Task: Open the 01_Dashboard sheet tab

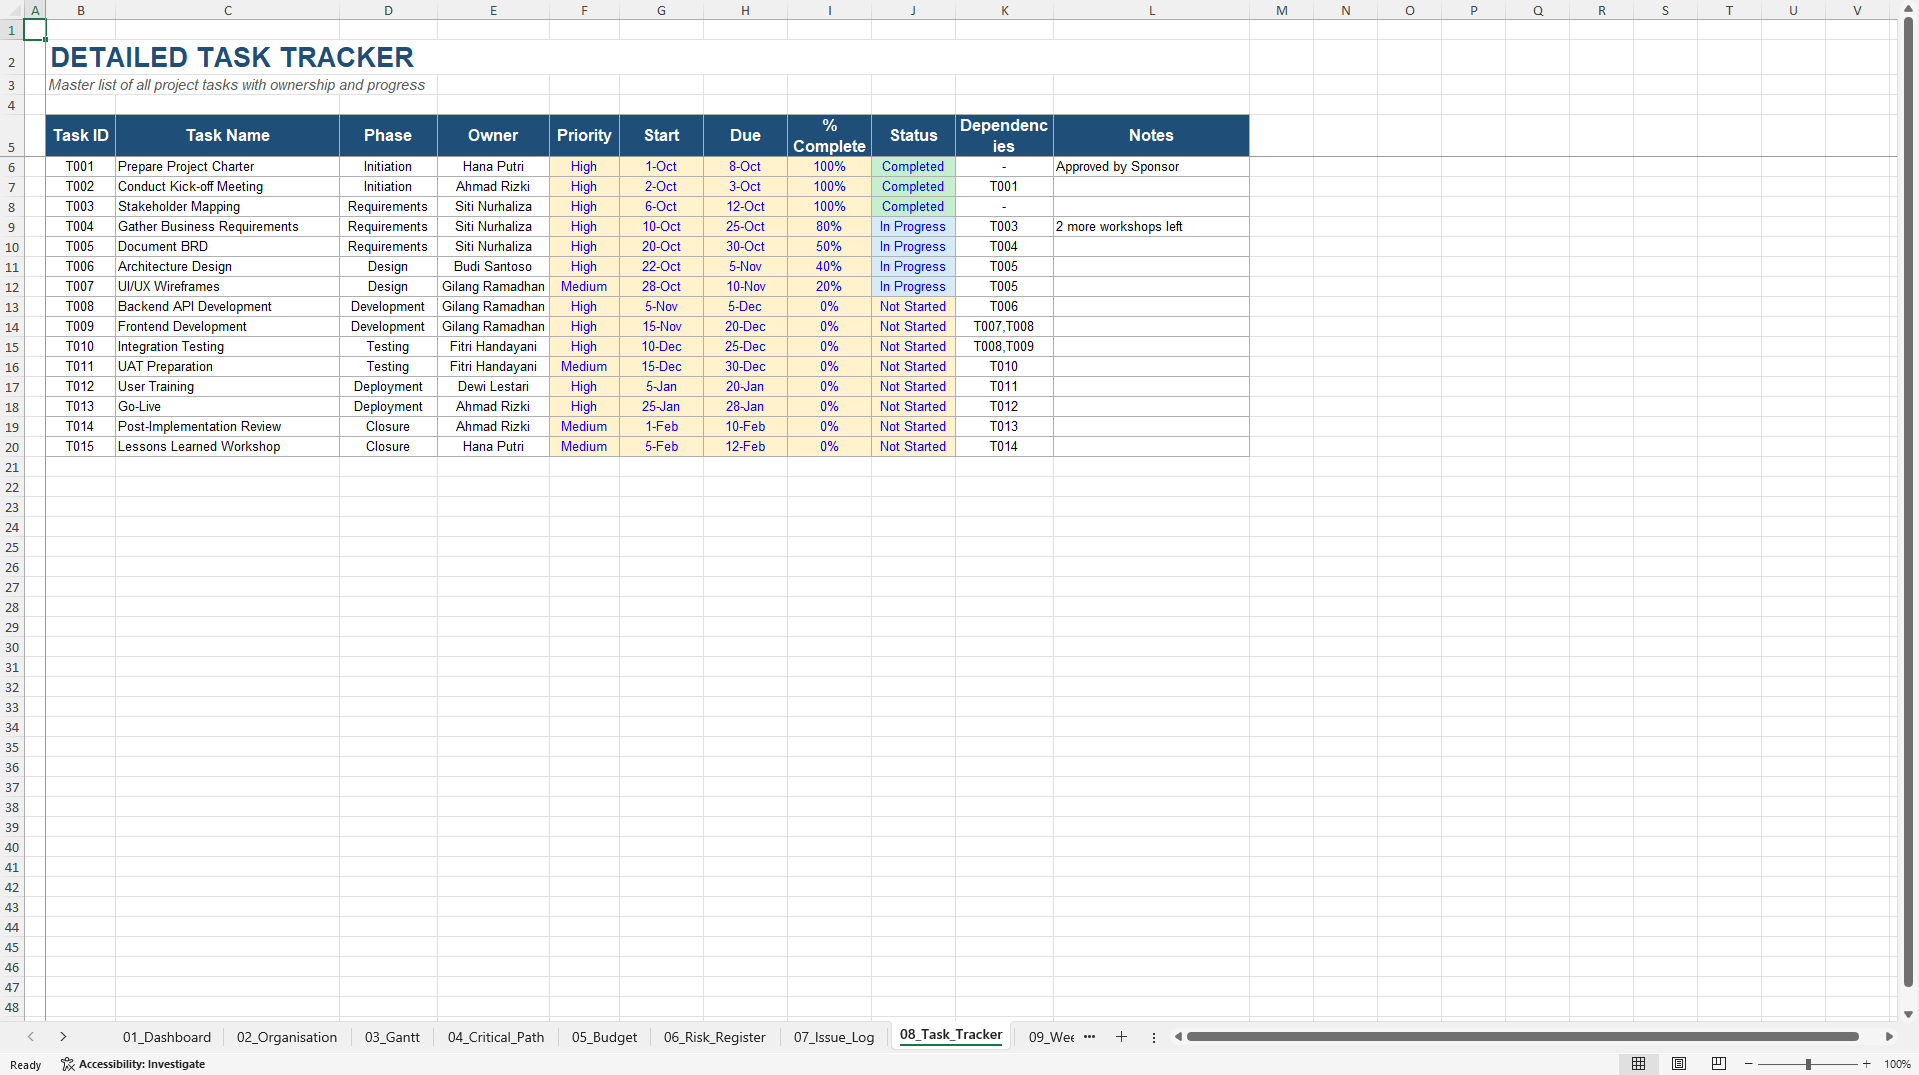Action: (x=167, y=1037)
